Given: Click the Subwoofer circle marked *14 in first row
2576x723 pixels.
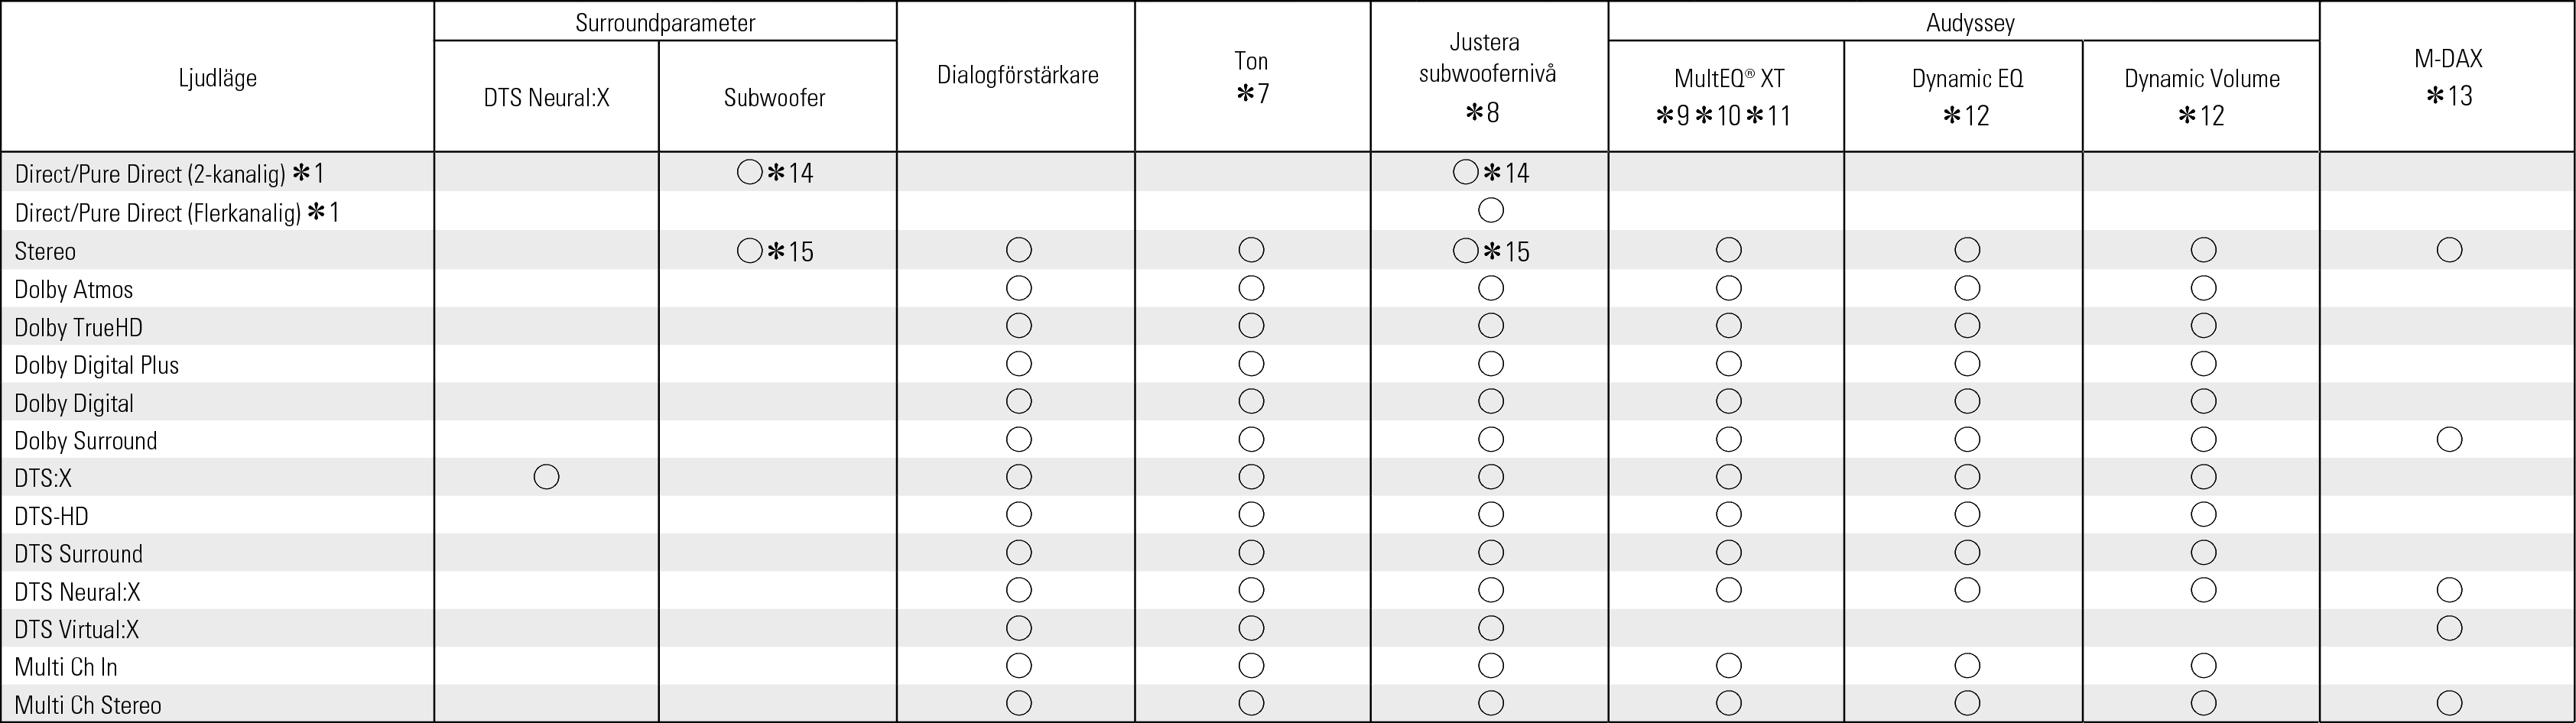Looking at the screenshot, I should tap(749, 172).
